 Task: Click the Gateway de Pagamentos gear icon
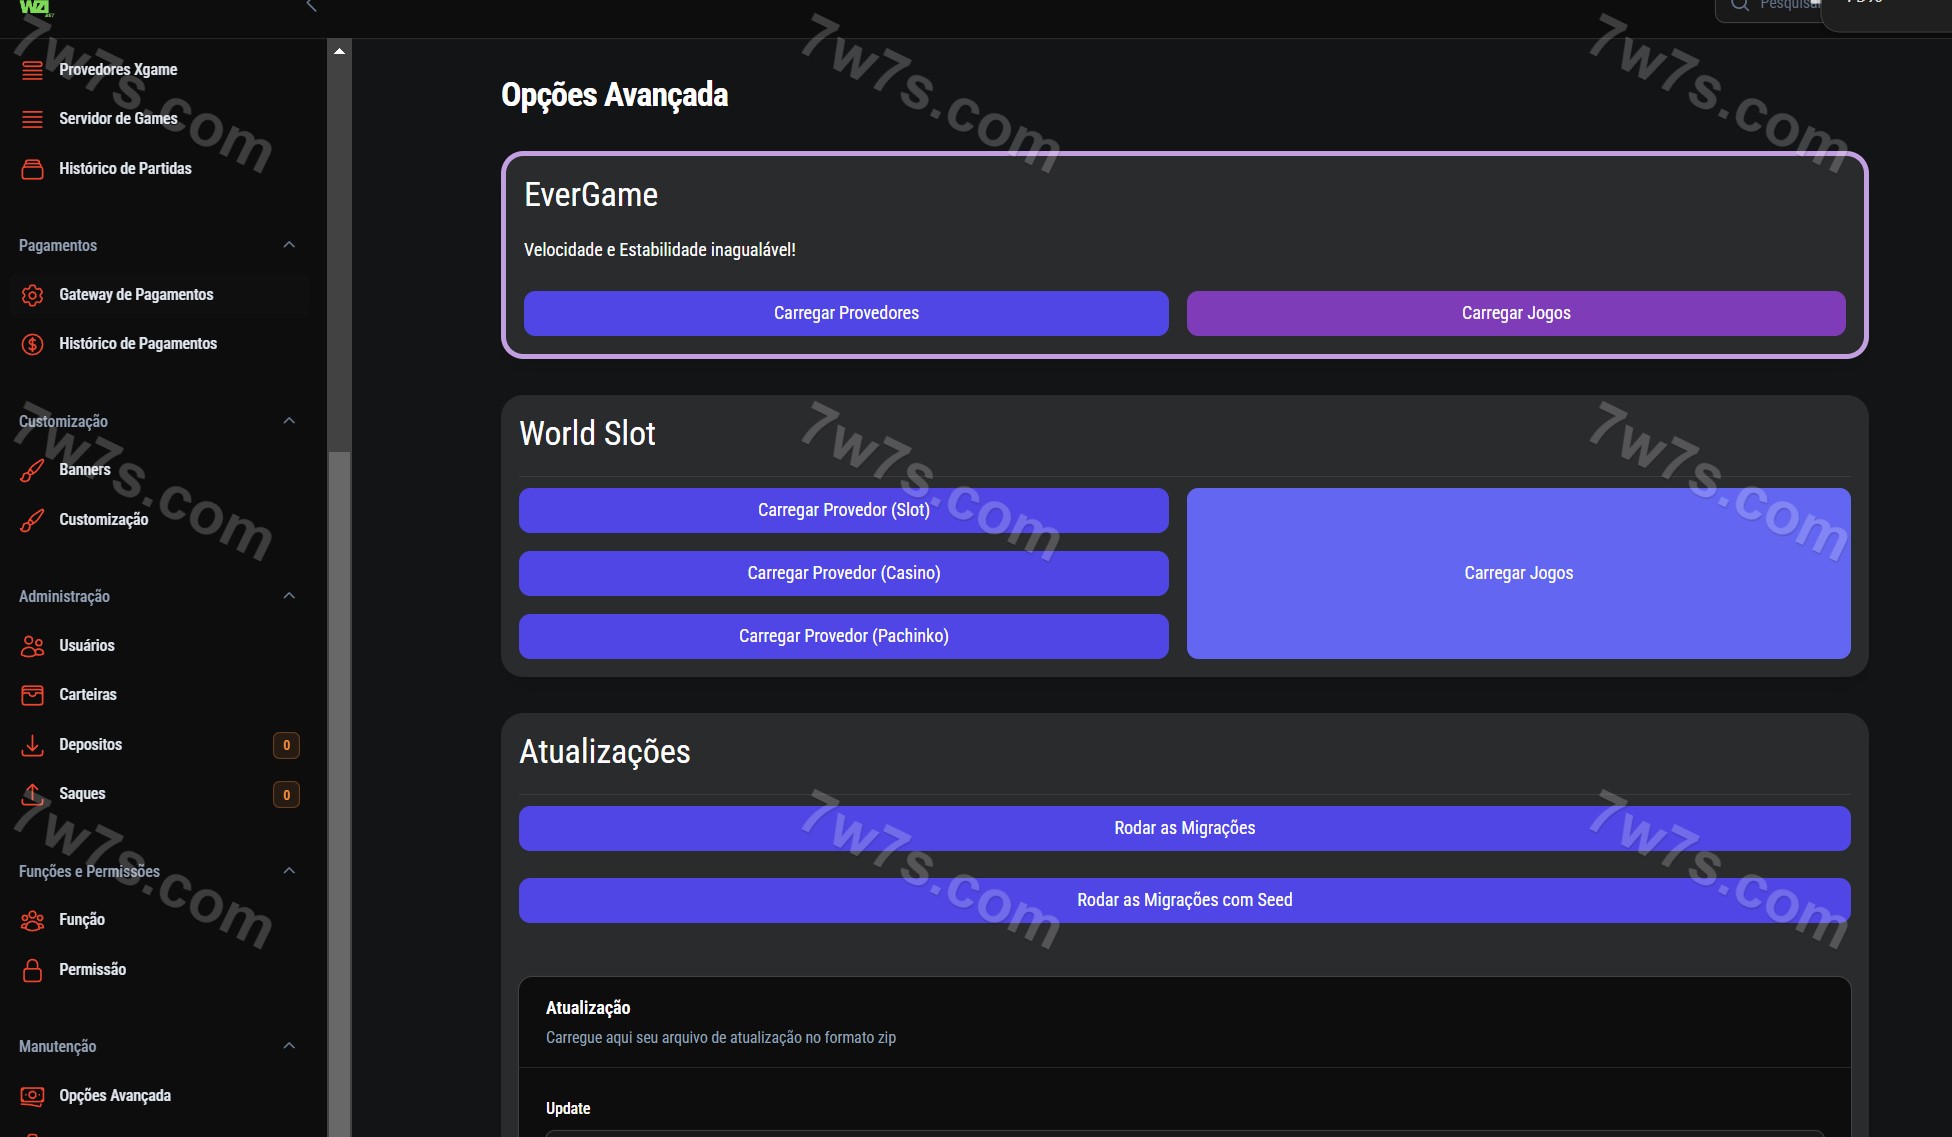click(32, 295)
